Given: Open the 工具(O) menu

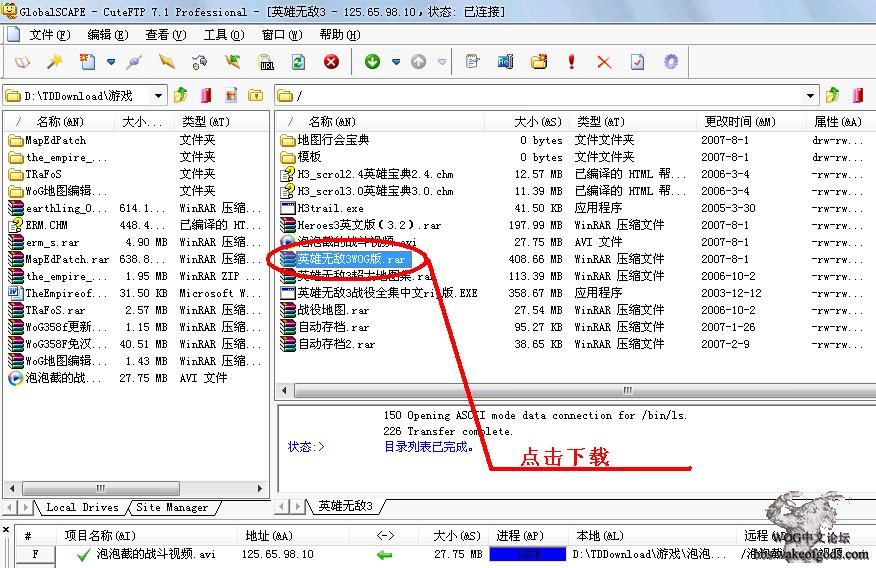Looking at the screenshot, I should tap(224, 35).
